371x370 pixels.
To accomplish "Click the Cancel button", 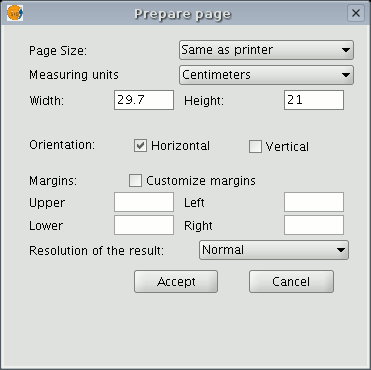I will (291, 282).
